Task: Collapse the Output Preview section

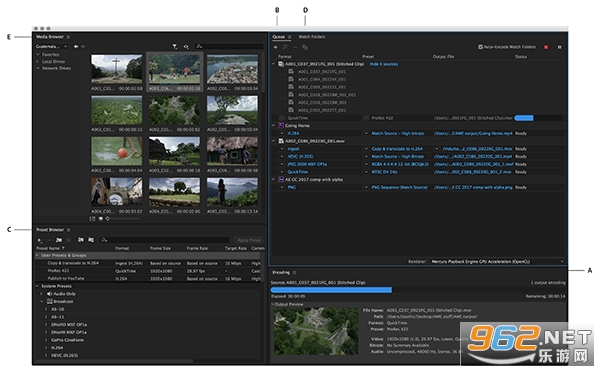Action: click(x=273, y=304)
